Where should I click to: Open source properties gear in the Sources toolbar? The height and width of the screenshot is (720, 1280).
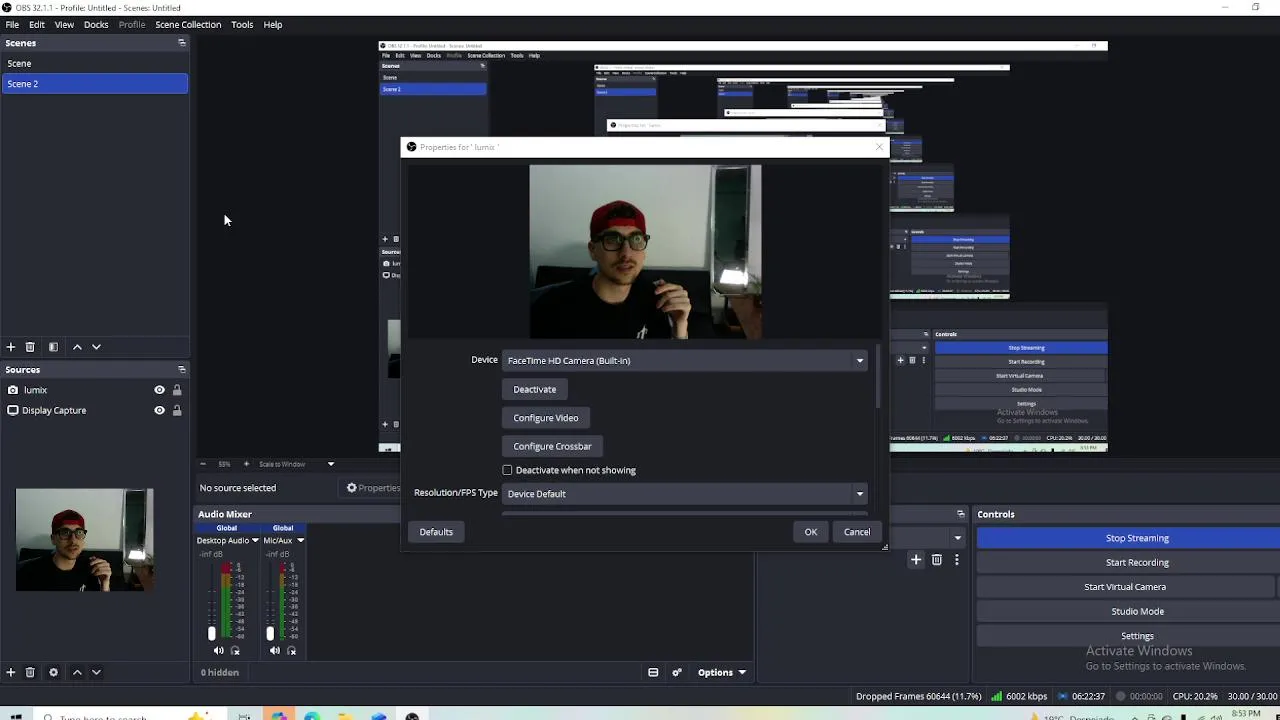tap(53, 673)
